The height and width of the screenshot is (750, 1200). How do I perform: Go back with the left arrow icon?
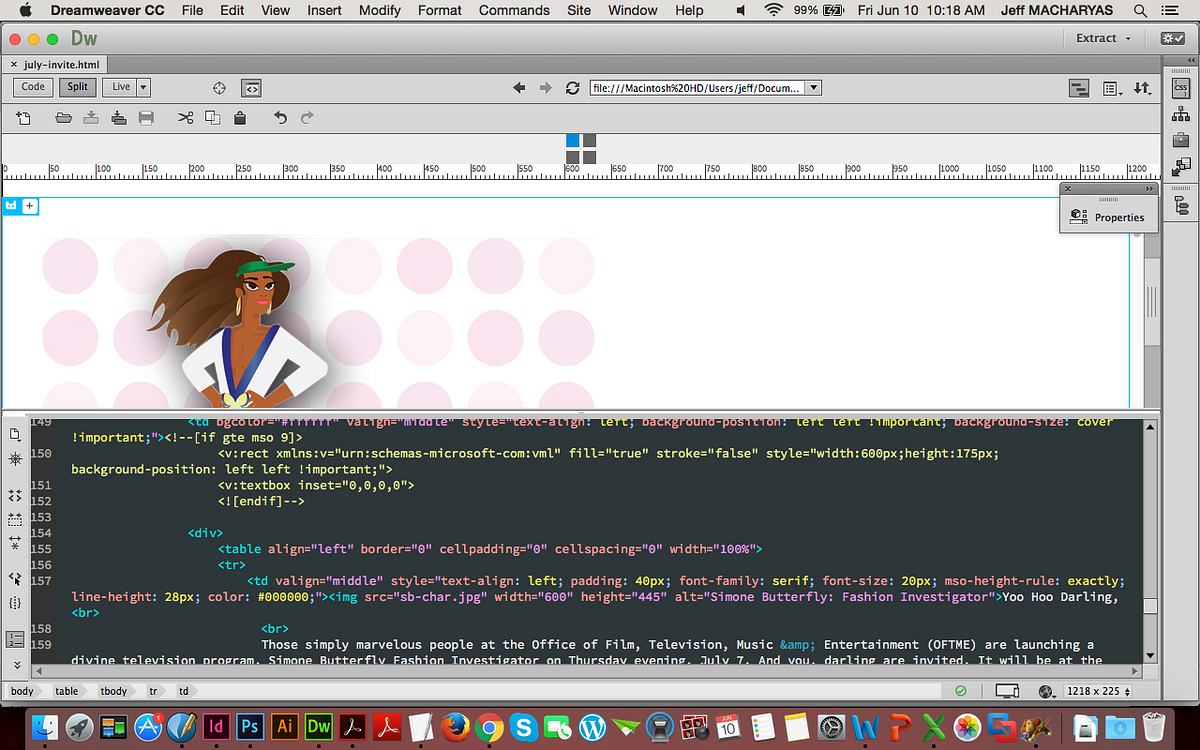[x=519, y=88]
